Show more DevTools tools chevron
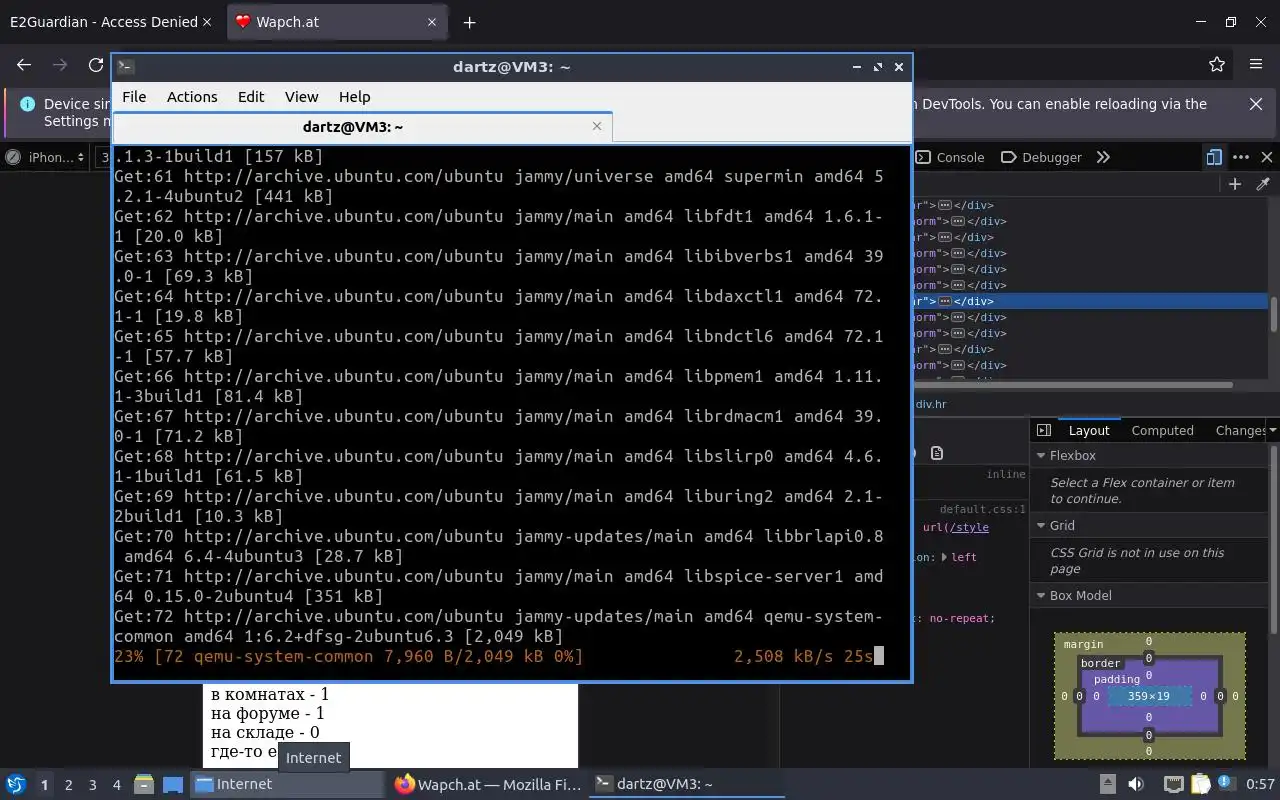The image size is (1280, 800). click(1103, 157)
